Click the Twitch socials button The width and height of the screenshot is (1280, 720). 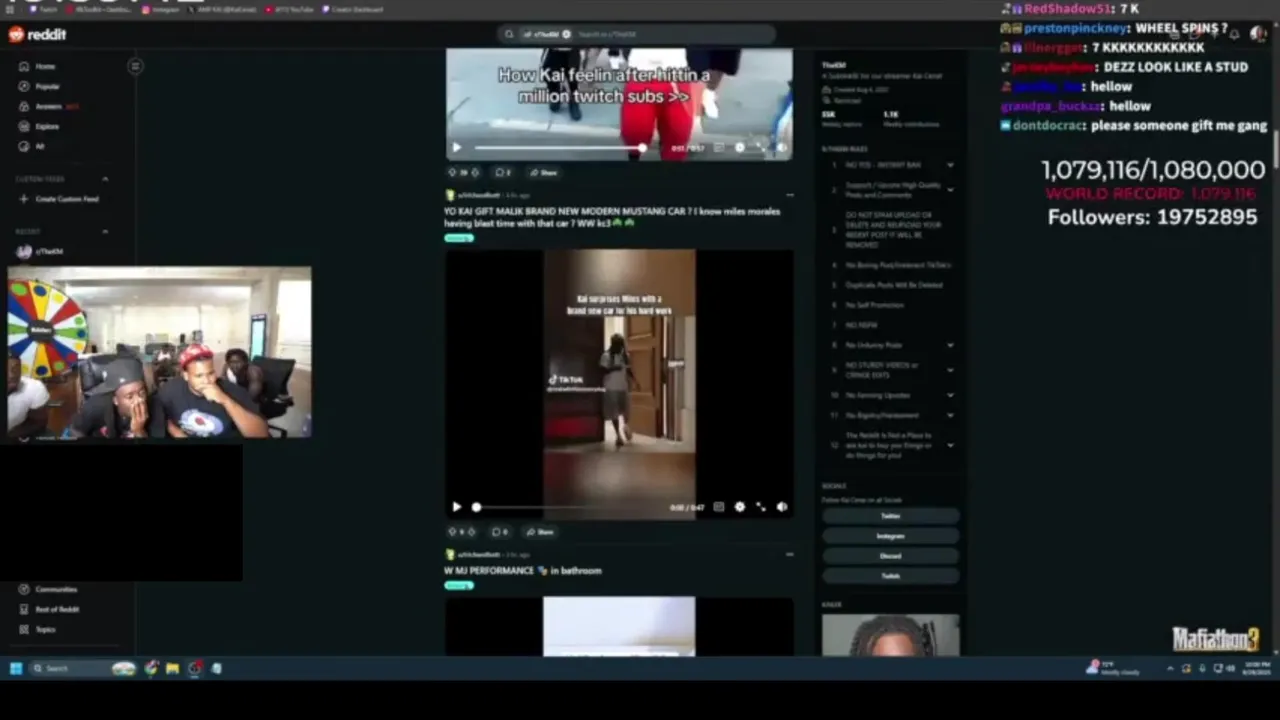click(890, 576)
